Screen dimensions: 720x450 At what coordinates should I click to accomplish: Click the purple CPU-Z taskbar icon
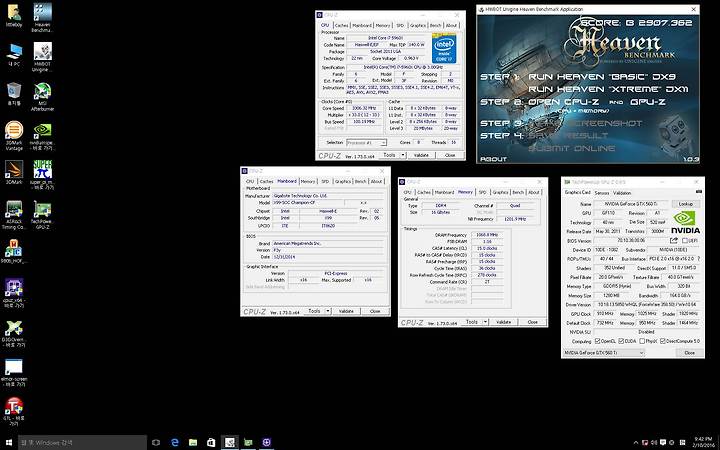point(266,443)
